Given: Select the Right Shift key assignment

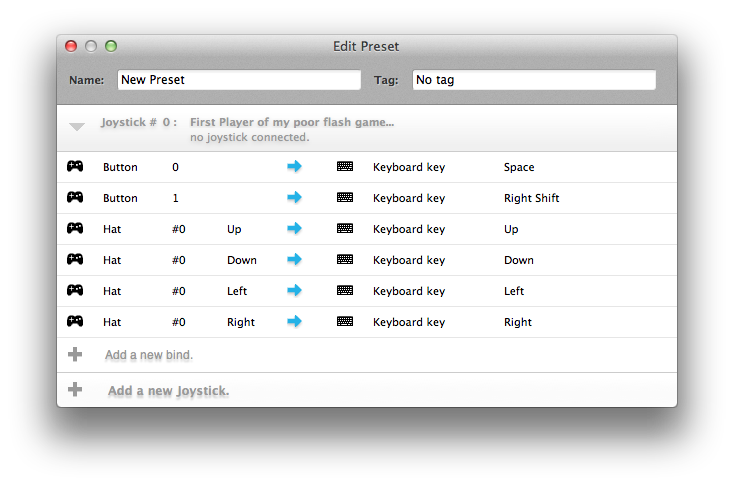Looking at the screenshot, I should (x=531, y=198).
